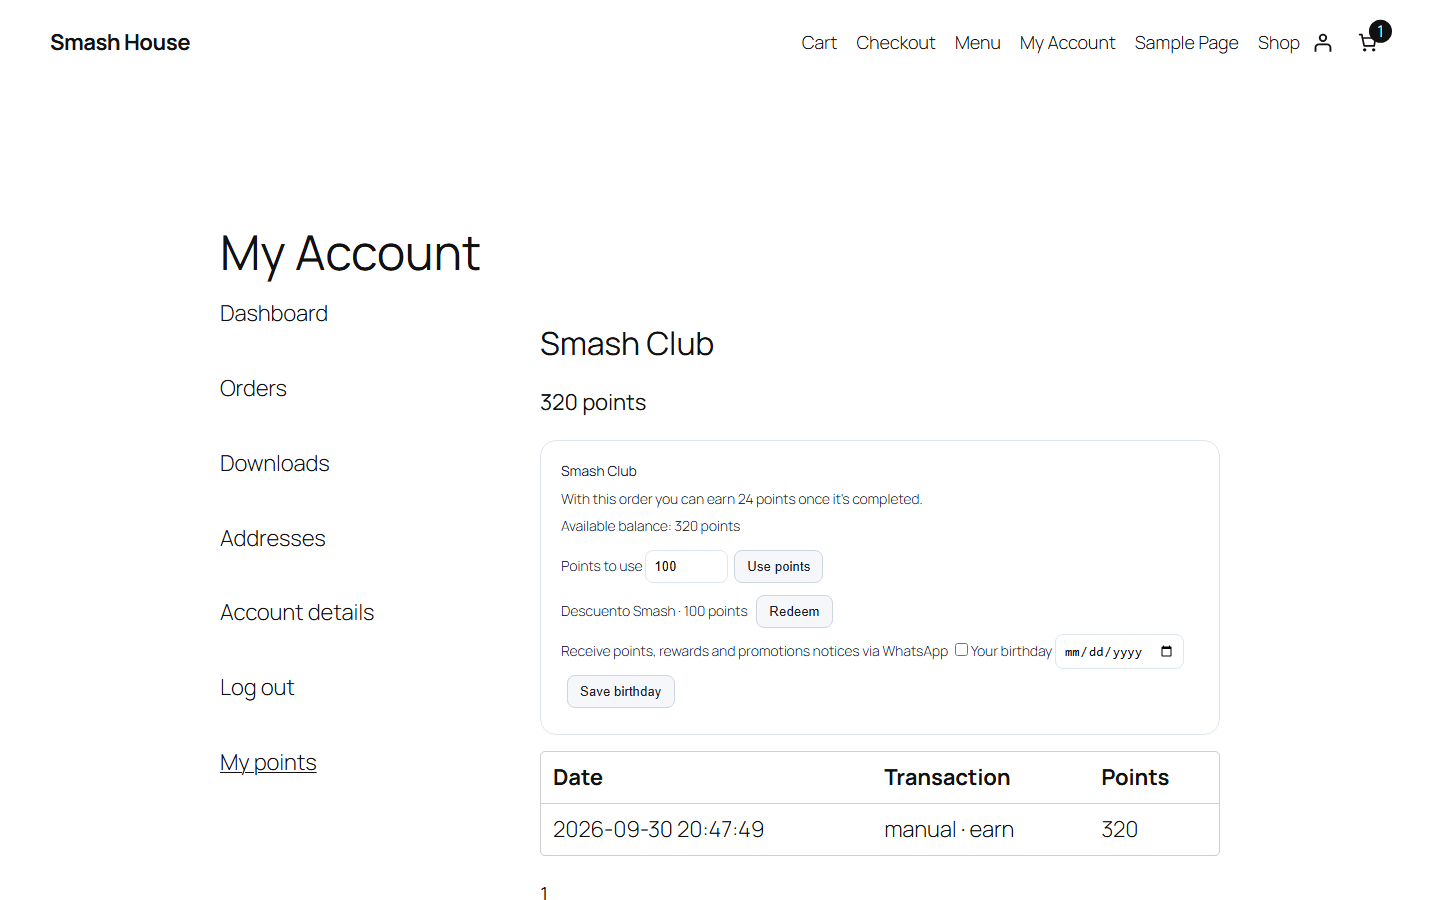The height and width of the screenshot is (900, 1440).
Task: Open the user account icon in header
Action: [x=1323, y=42]
